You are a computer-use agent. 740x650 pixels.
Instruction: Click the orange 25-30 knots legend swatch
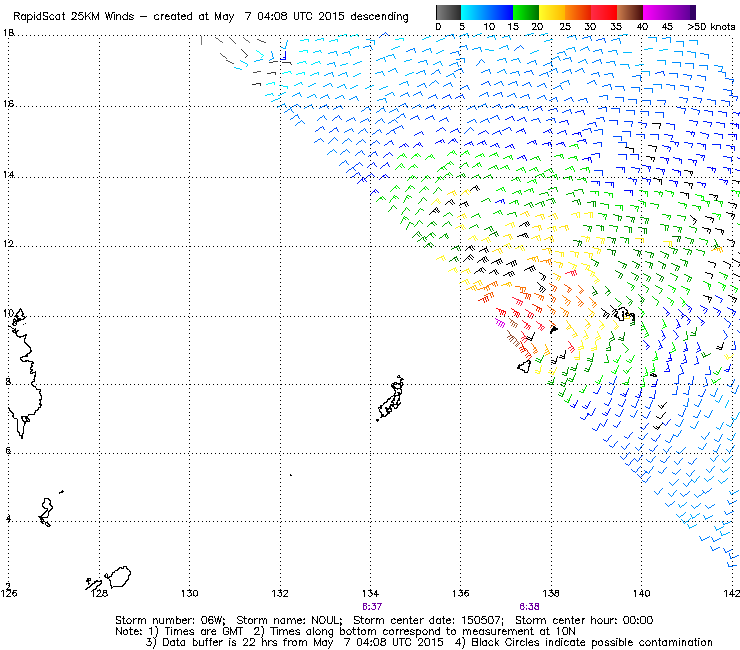[578, 12]
